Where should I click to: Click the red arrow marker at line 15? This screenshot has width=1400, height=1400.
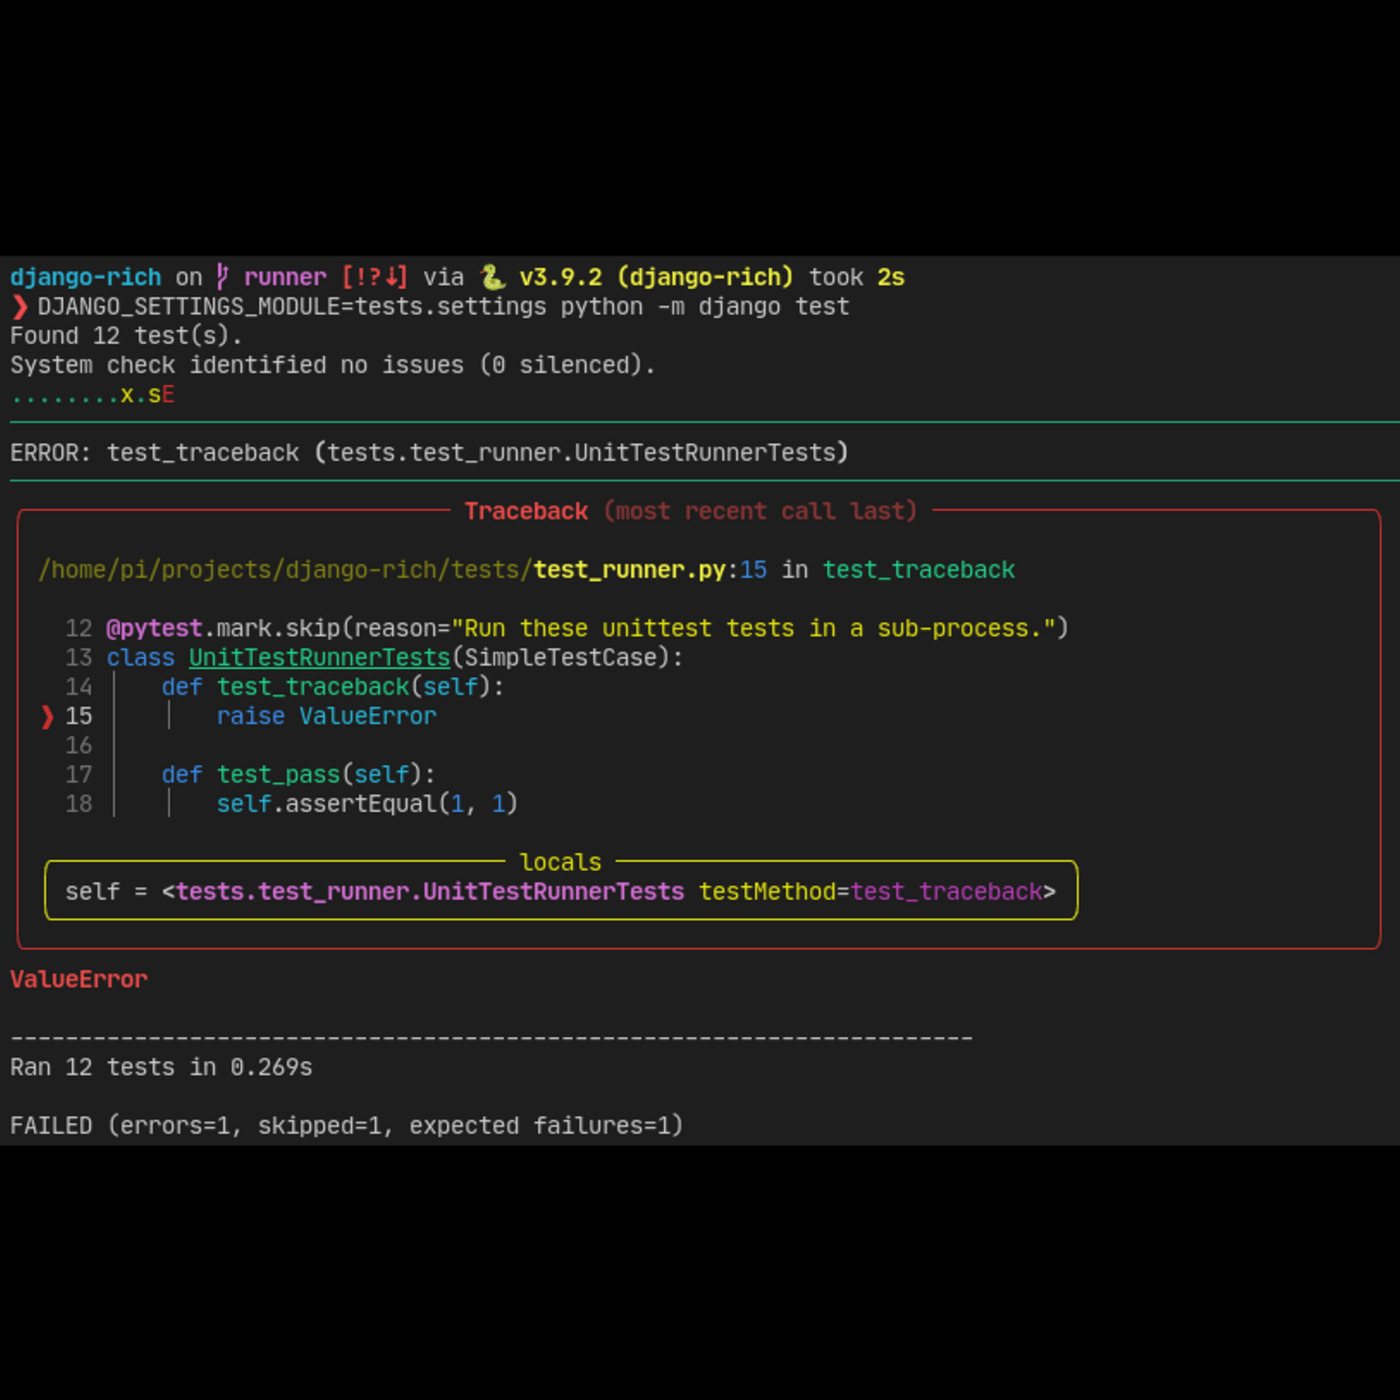click(47, 716)
